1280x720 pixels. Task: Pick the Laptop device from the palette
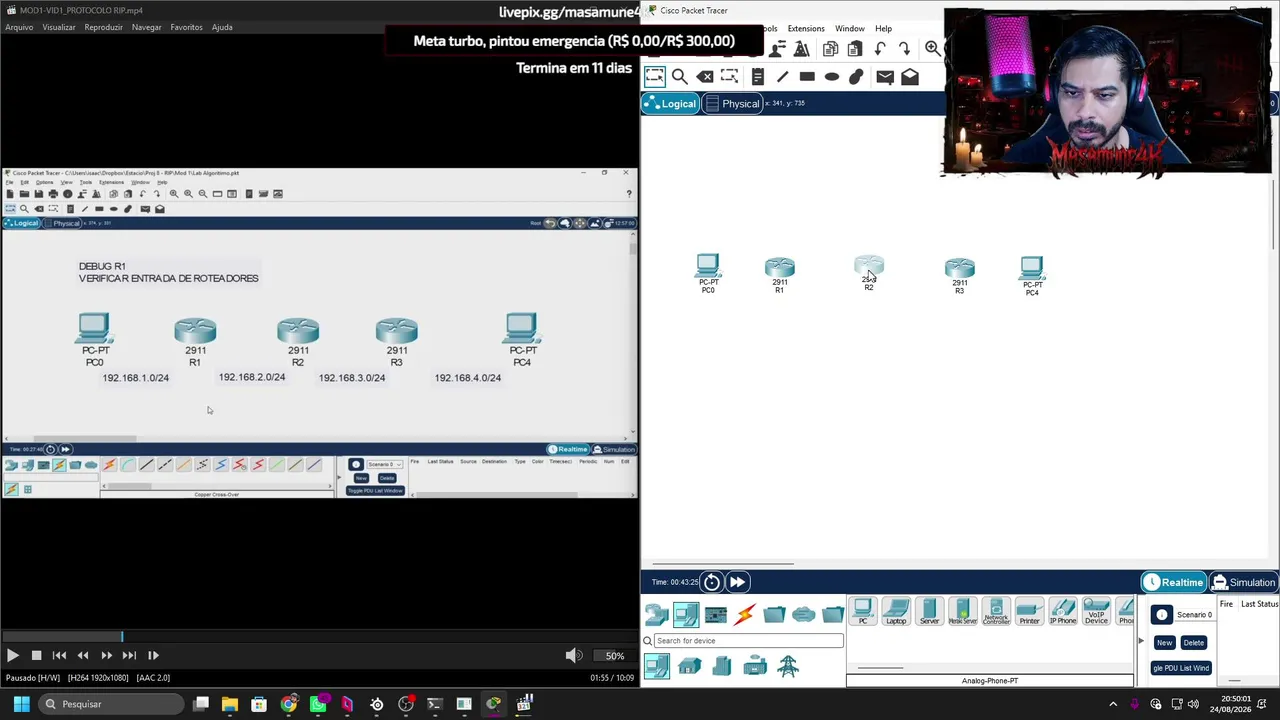pyautogui.click(x=896, y=612)
